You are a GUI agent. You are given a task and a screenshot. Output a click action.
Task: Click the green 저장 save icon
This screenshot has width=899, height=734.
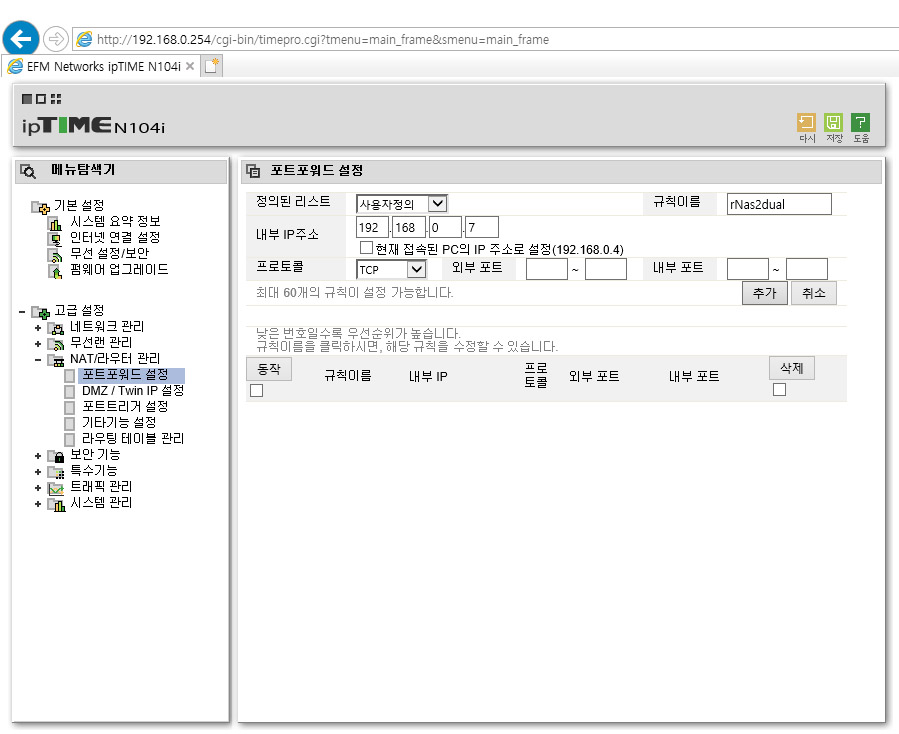pyautogui.click(x=833, y=122)
